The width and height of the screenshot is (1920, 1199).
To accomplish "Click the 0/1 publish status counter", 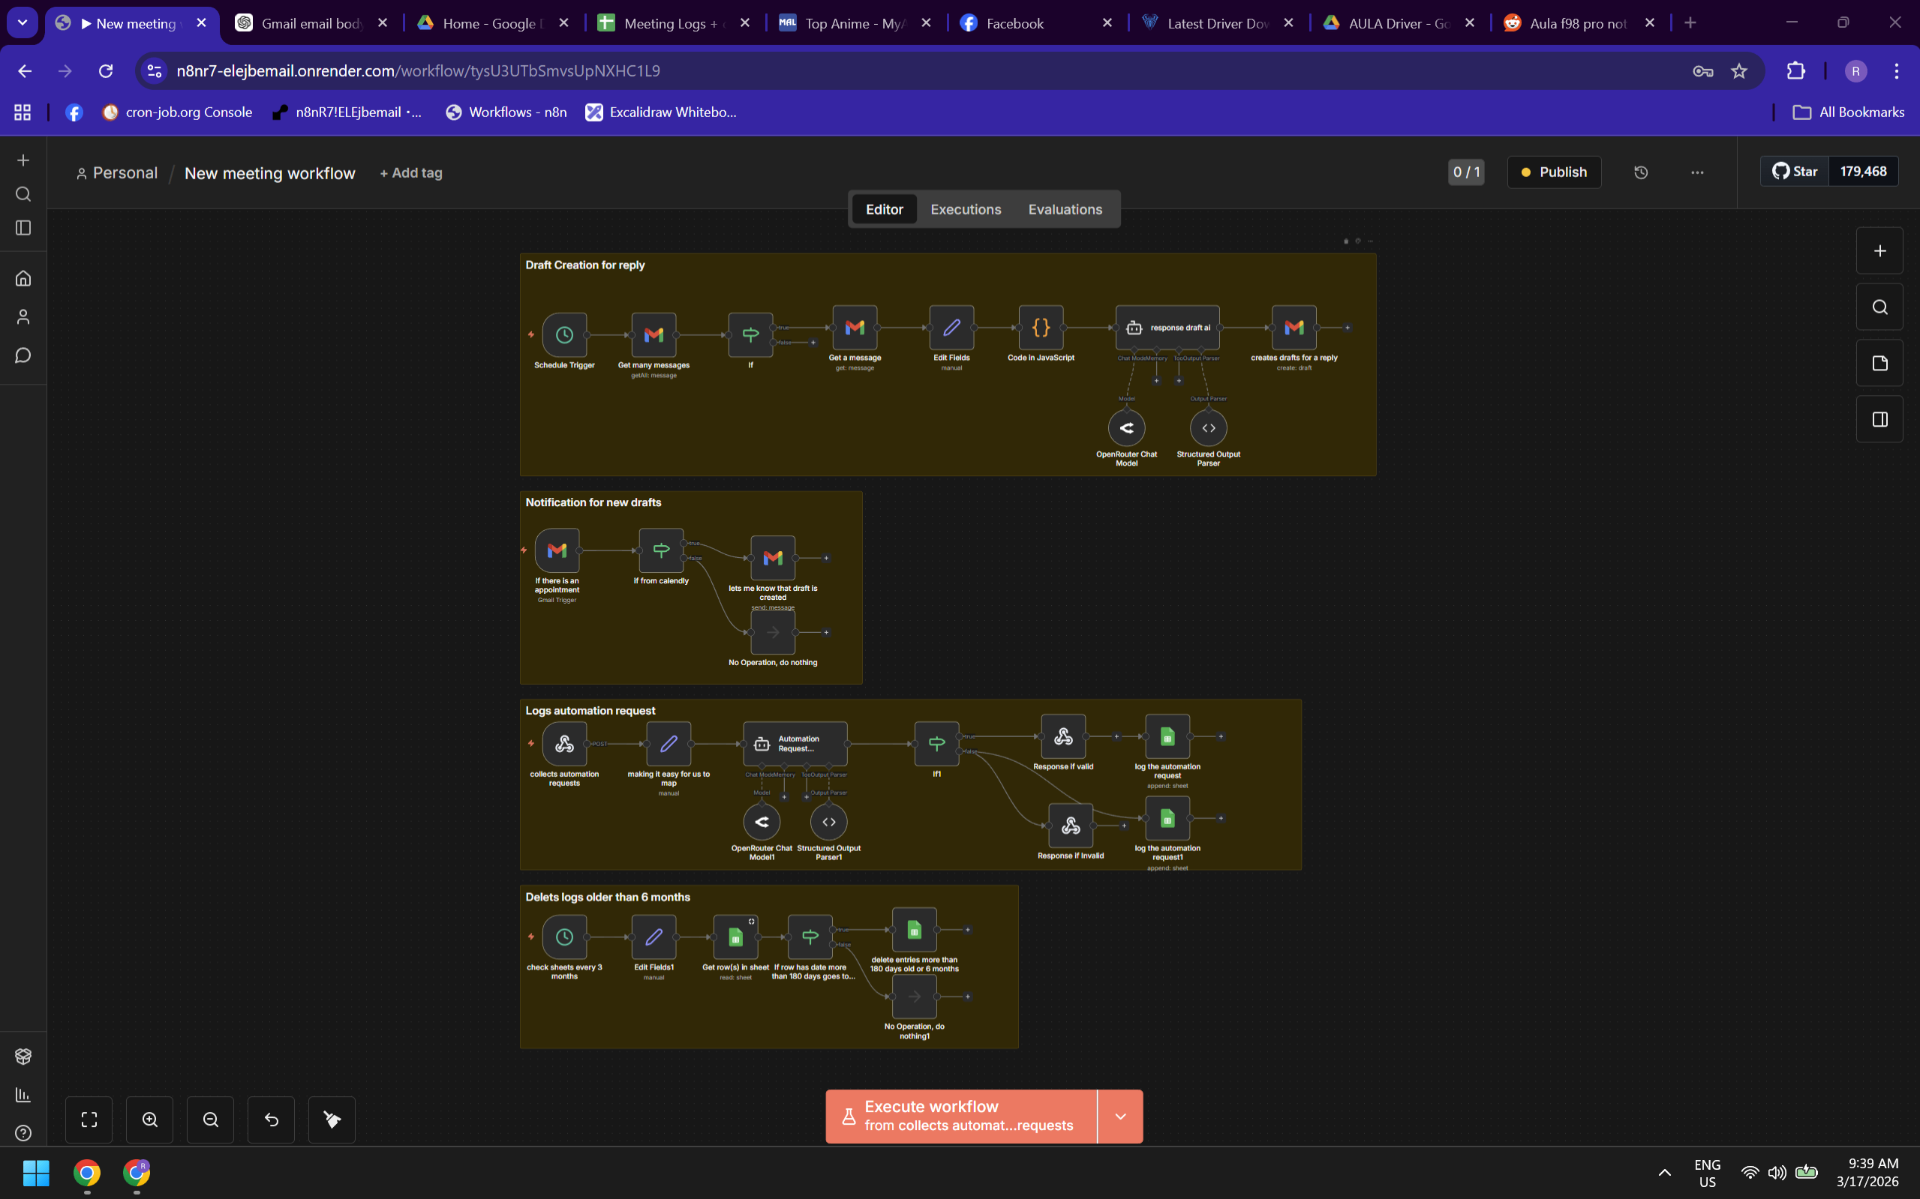I will coord(1466,172).
